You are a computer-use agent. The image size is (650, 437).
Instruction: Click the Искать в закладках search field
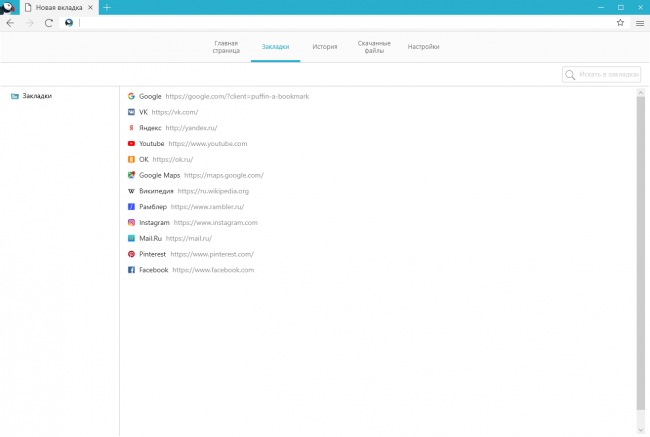pos(601,75)
